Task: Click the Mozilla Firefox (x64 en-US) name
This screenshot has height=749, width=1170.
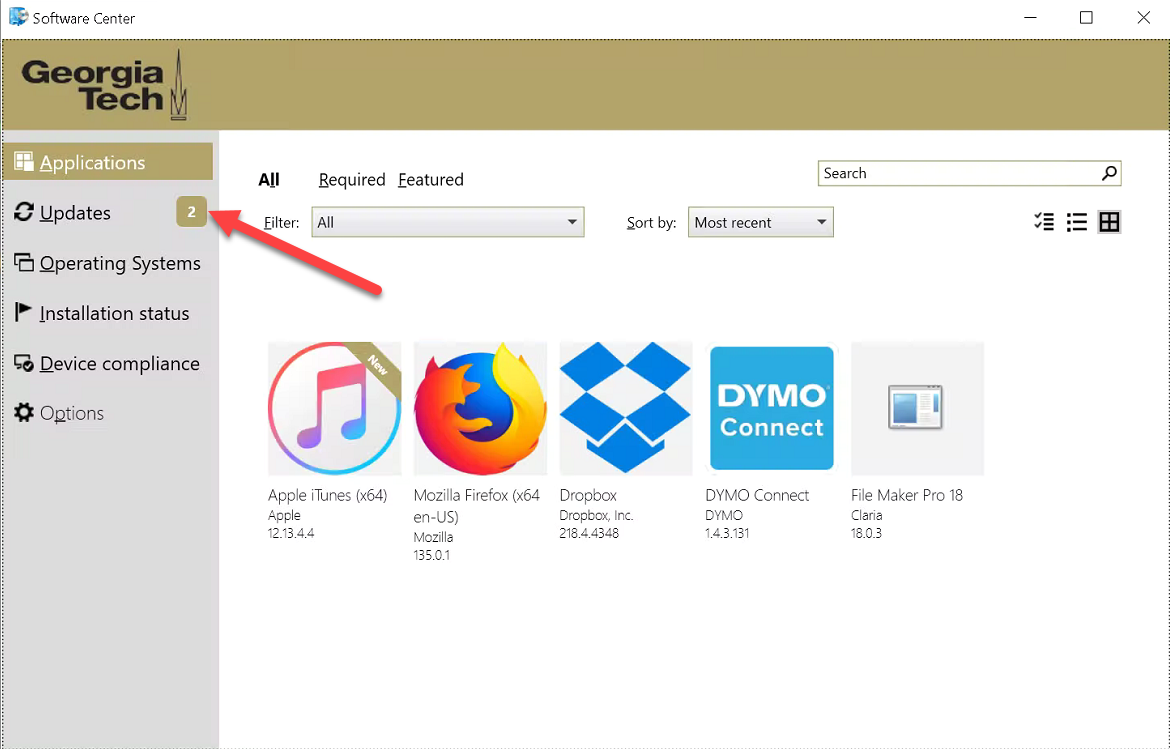Action: [477, 506]
